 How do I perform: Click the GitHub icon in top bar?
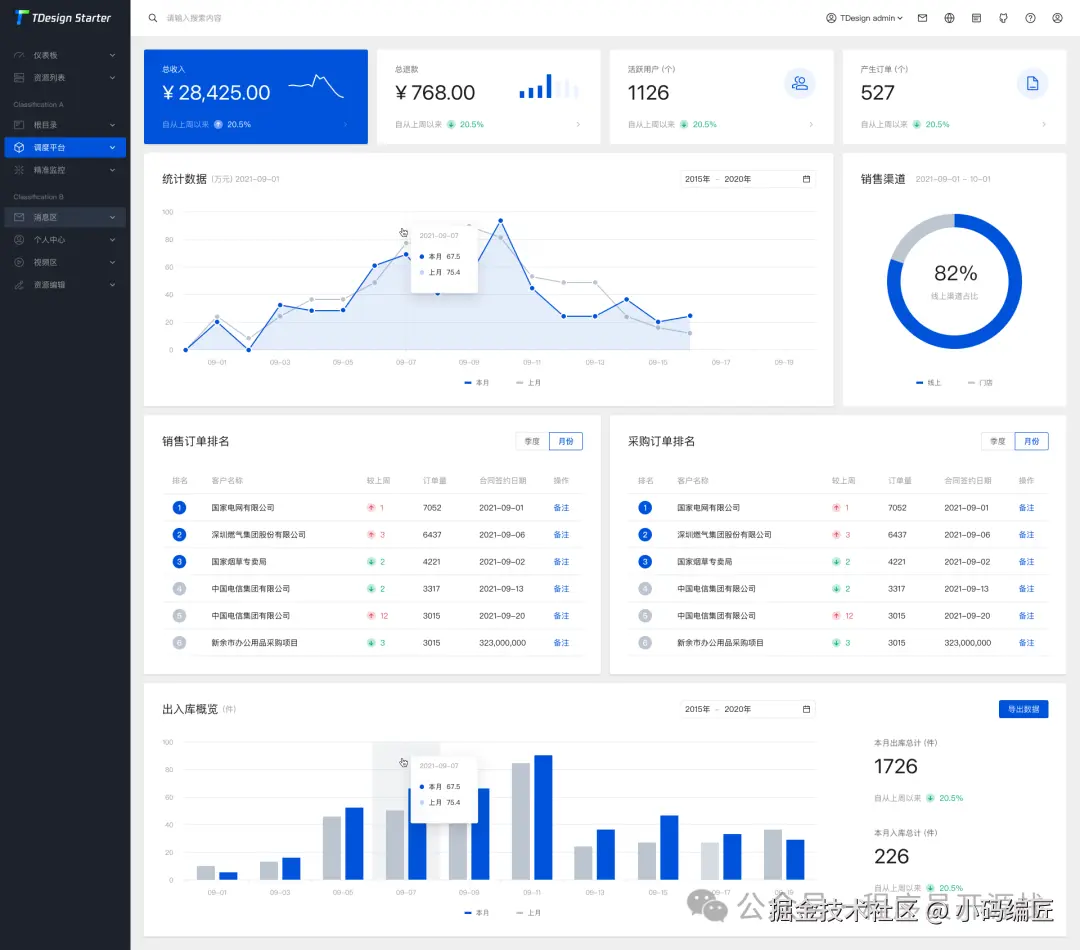[x=1003, y=18]
